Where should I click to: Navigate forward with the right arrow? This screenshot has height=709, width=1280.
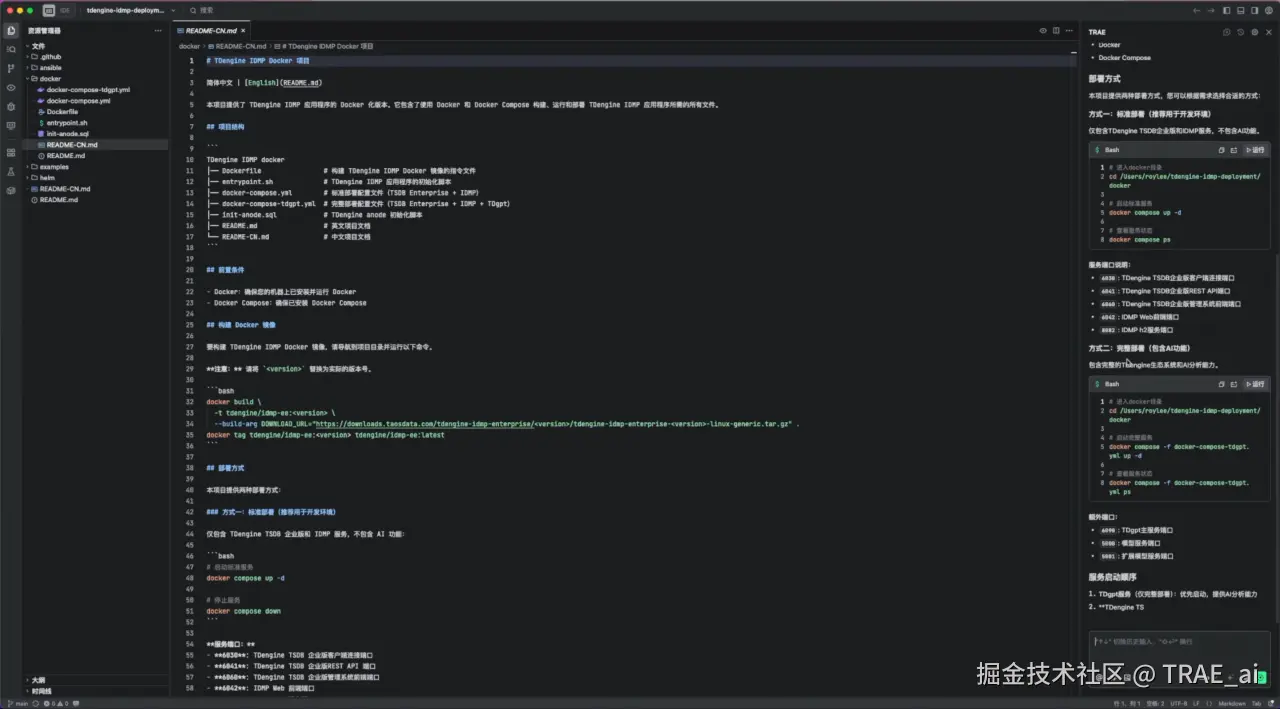pyautogui.click(x=1210, y=10)
